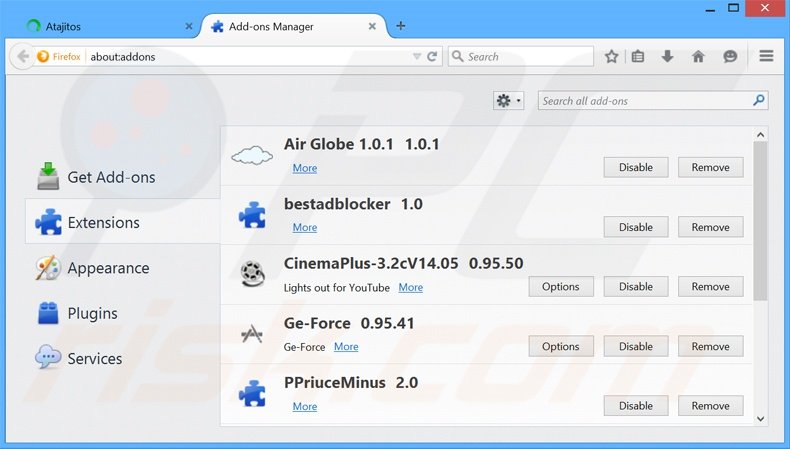Open More link for Air Globe

click(x=305, y=168)
